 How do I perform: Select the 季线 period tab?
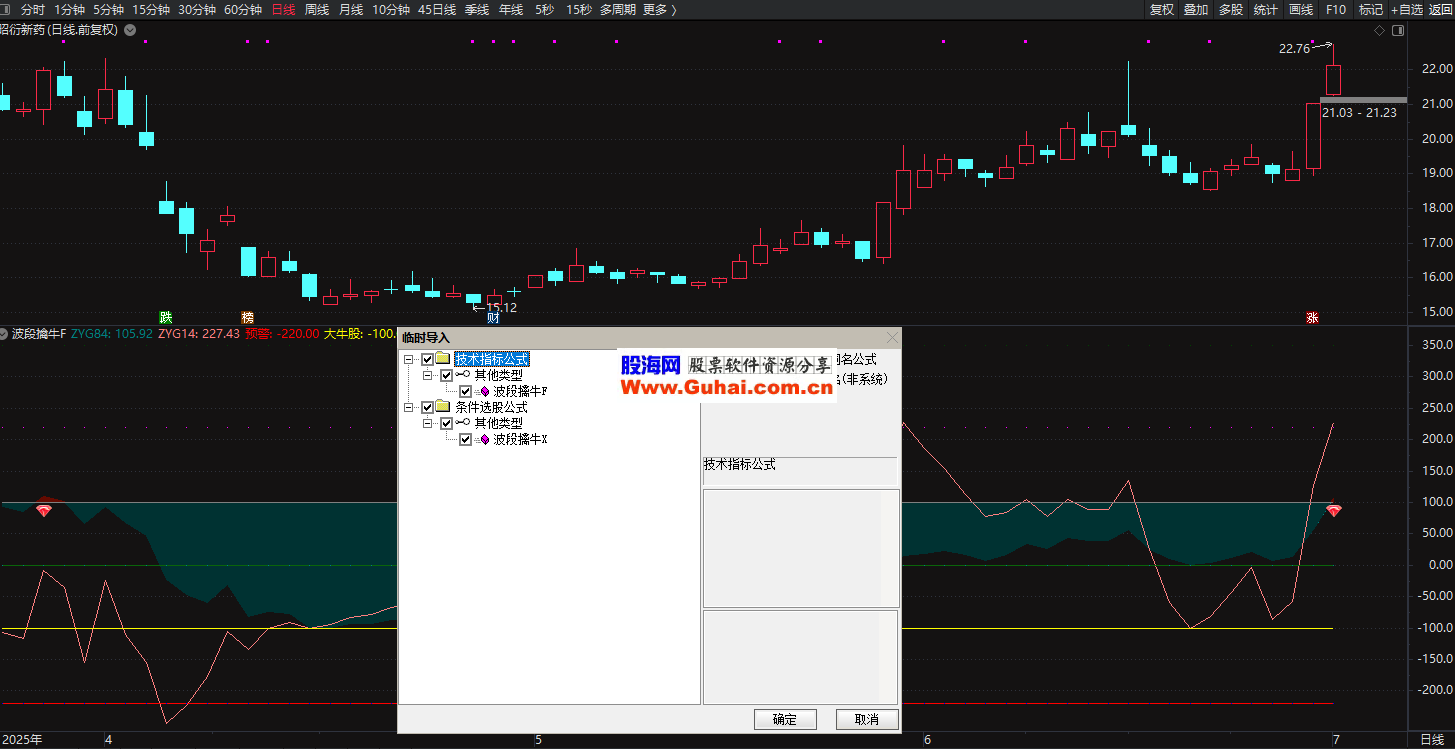point(477,9)
